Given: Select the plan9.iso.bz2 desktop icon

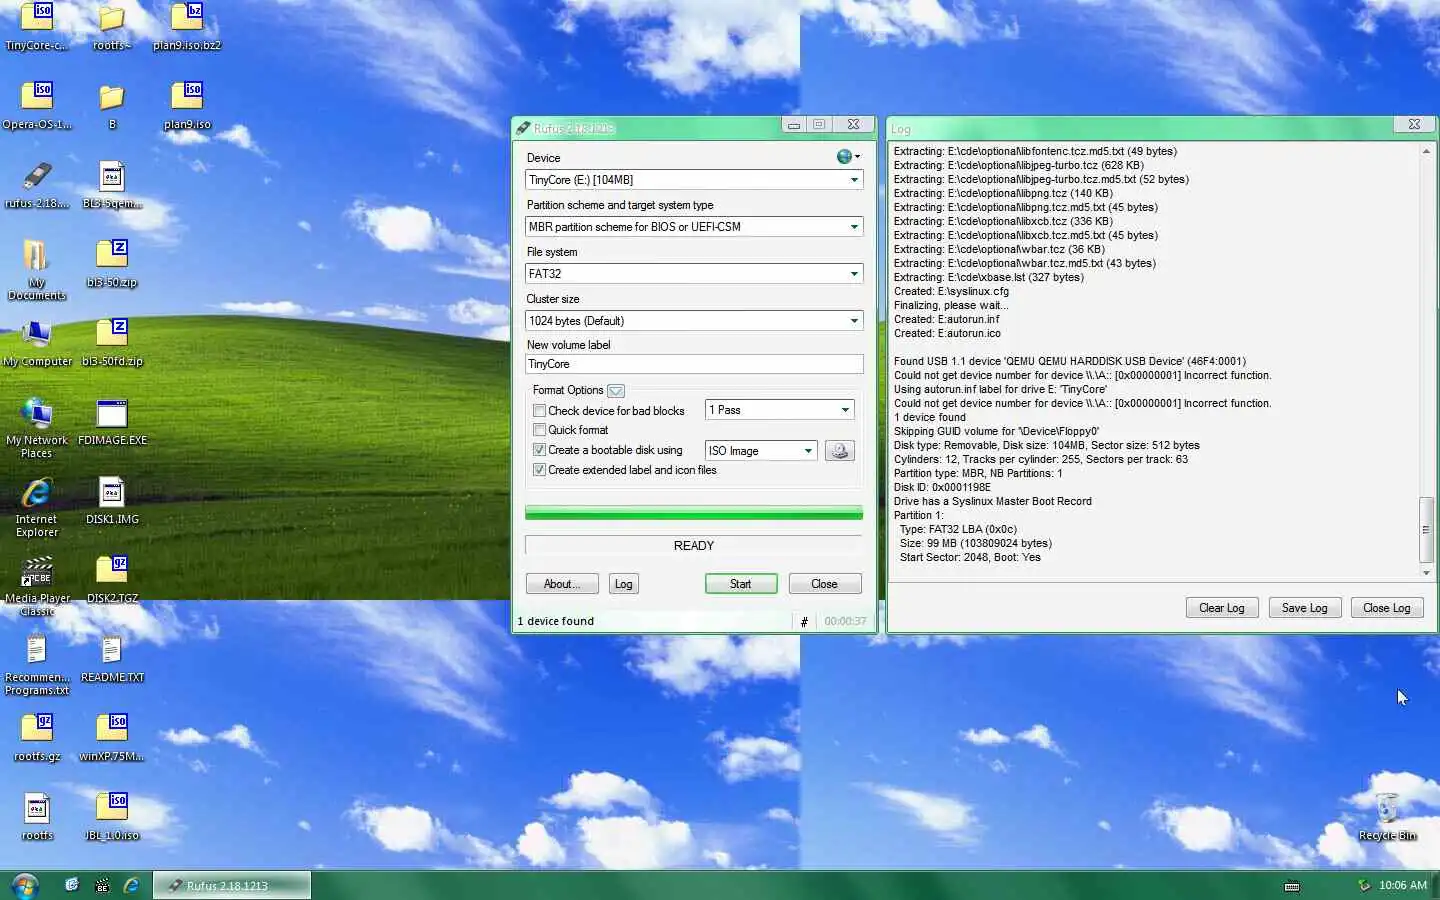Looking at the screenshot, I should (187, 25).
